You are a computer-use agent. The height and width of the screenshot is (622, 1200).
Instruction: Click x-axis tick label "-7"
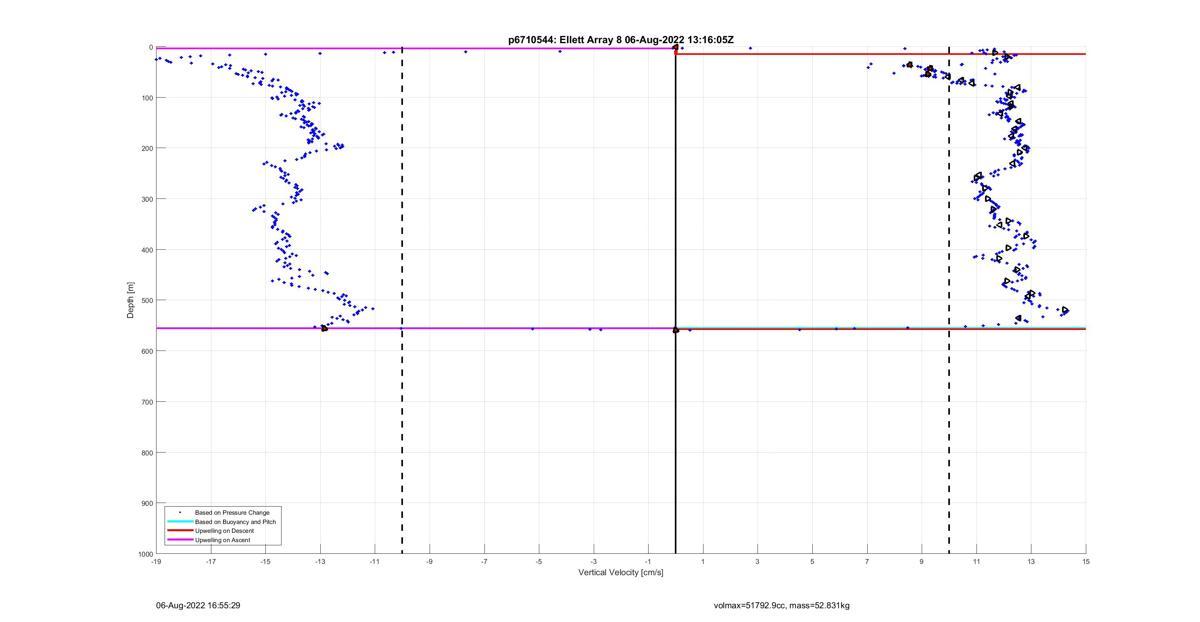(x=484, y=561)
